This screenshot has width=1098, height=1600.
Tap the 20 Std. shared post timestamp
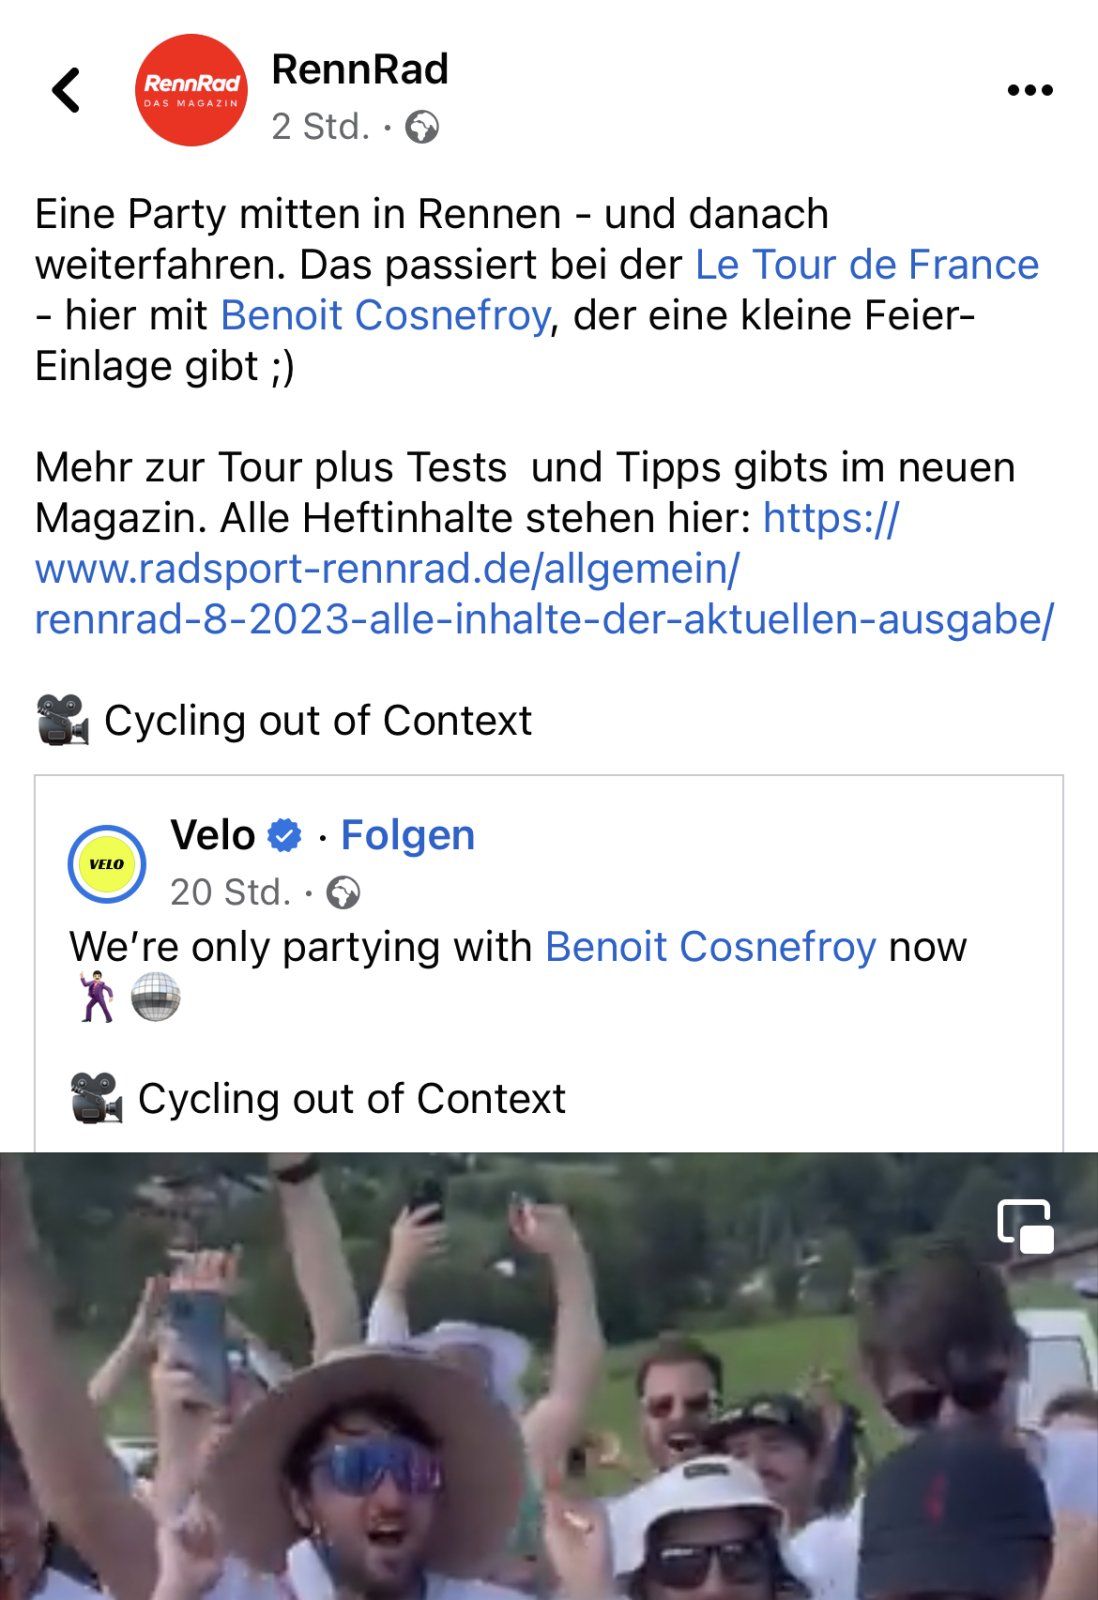point(230,892)
